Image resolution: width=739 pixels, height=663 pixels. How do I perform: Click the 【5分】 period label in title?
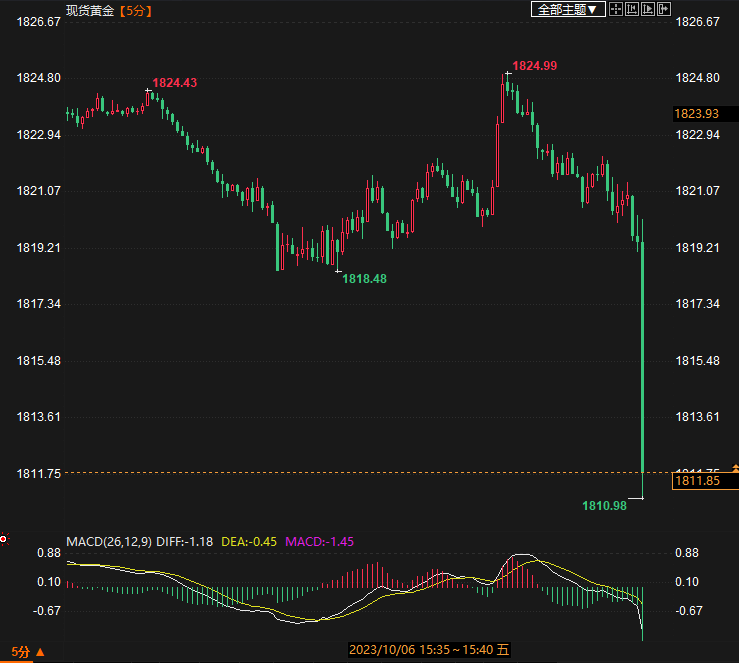point(138,10)
